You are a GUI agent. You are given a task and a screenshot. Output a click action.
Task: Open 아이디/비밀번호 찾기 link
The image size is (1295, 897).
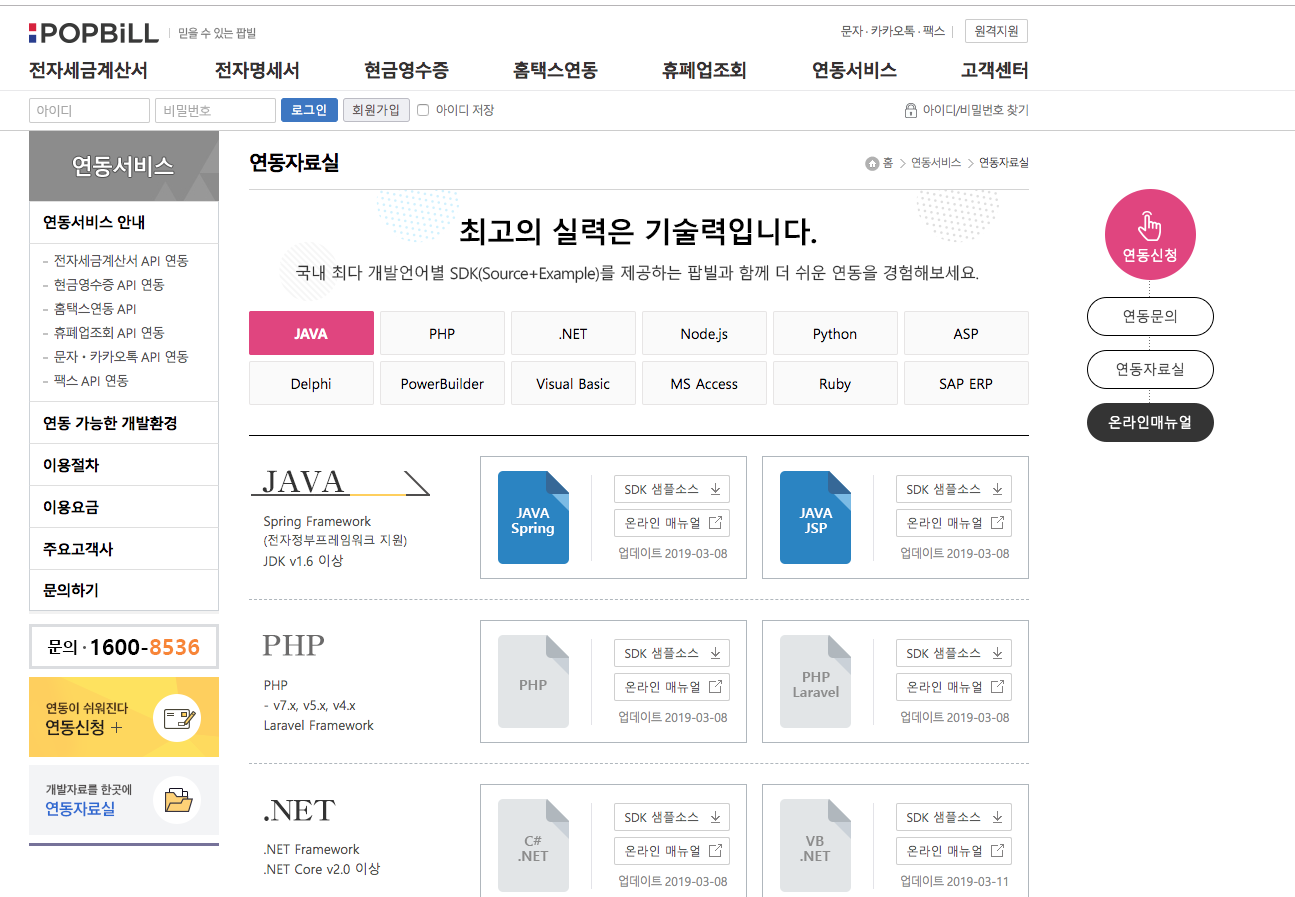pos(975,110)
